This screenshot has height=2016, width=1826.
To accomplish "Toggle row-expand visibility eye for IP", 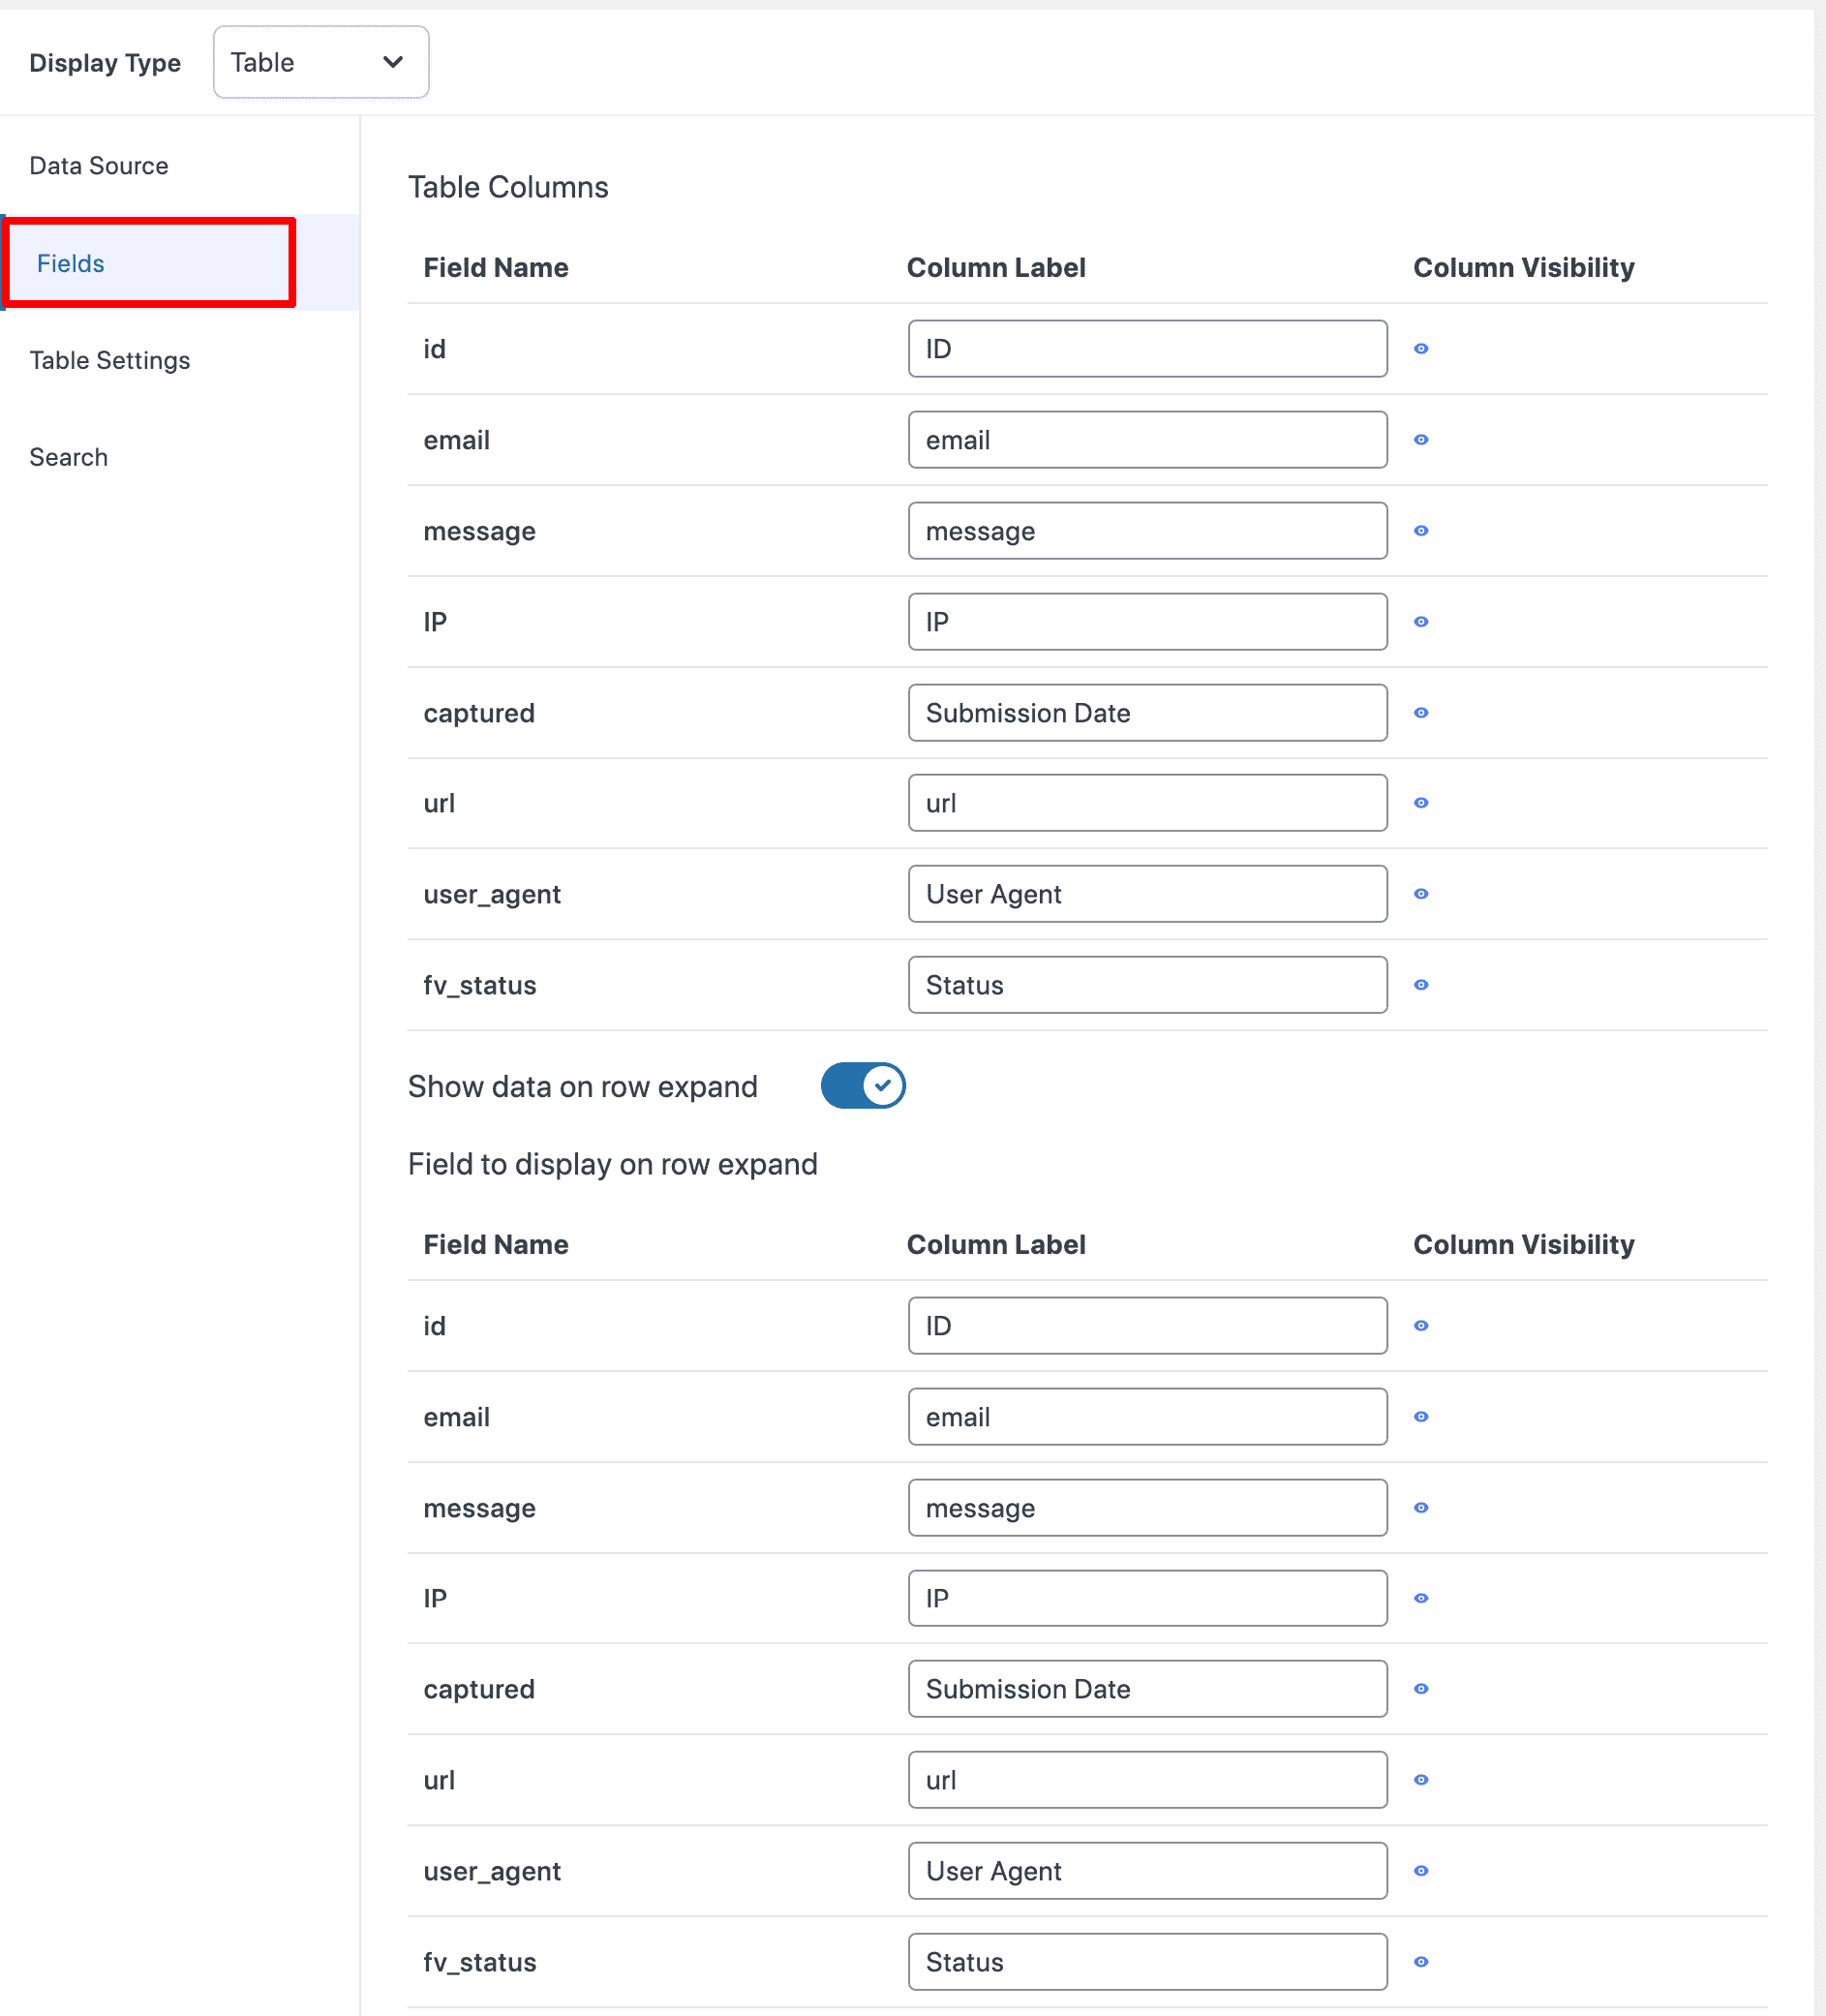I will coord(1421,1598).
